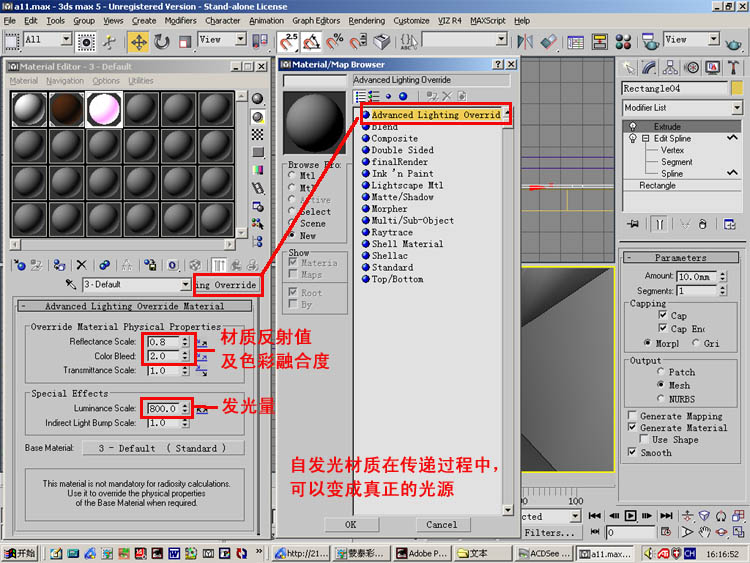
Task: Click the Luminance Scale value field
Action: click(163, 408)
